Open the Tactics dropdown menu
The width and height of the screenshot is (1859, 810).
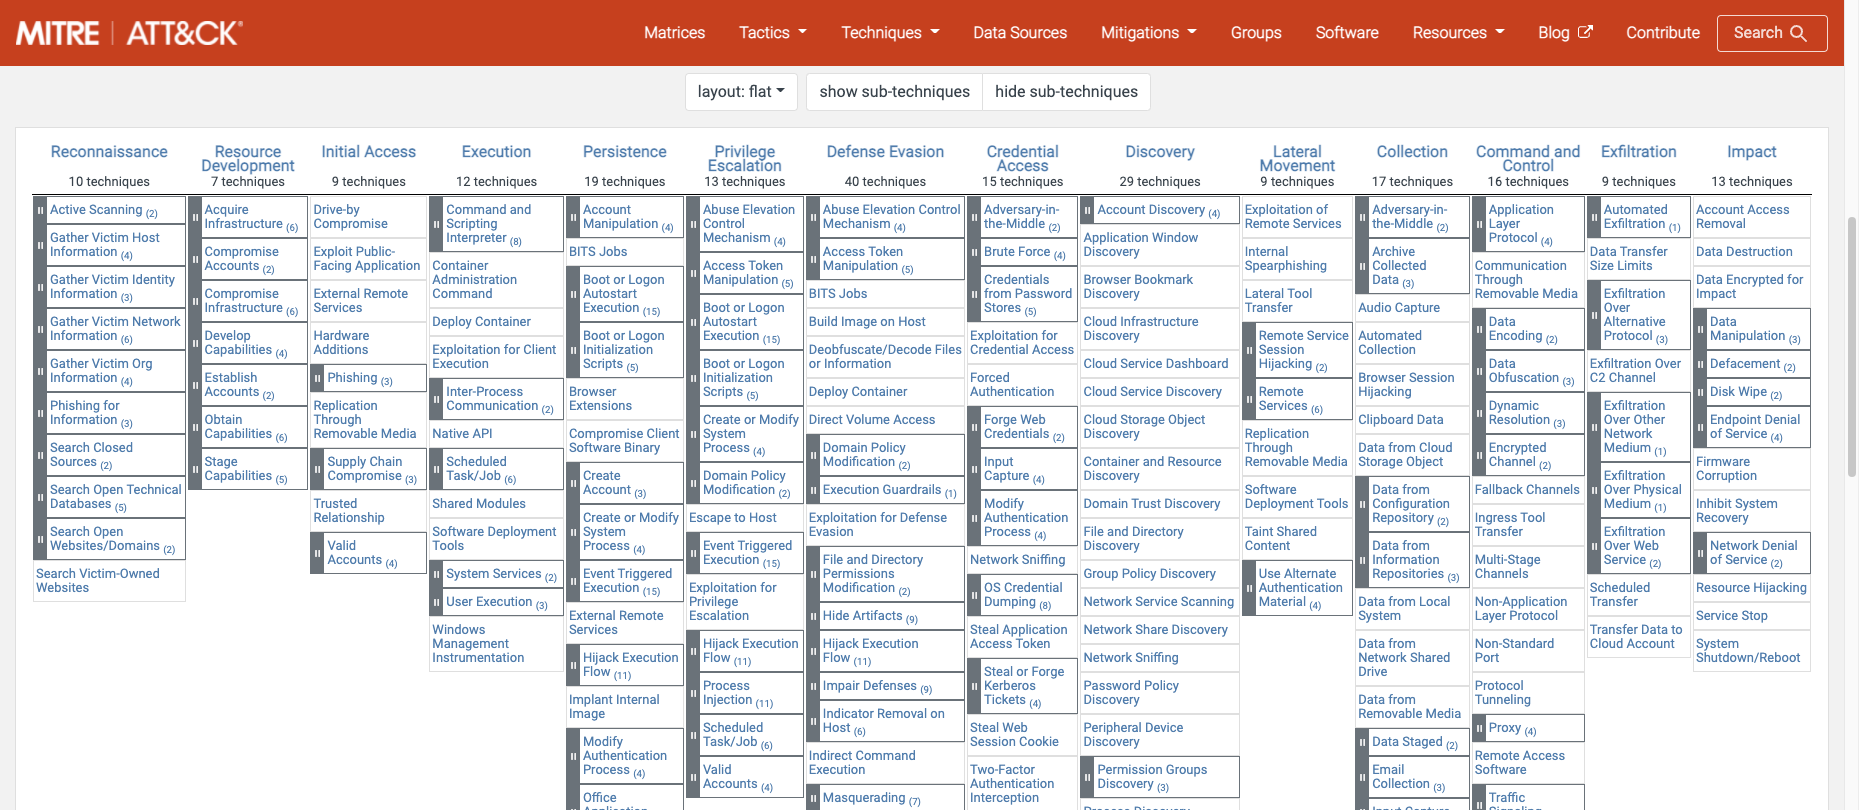772,33
